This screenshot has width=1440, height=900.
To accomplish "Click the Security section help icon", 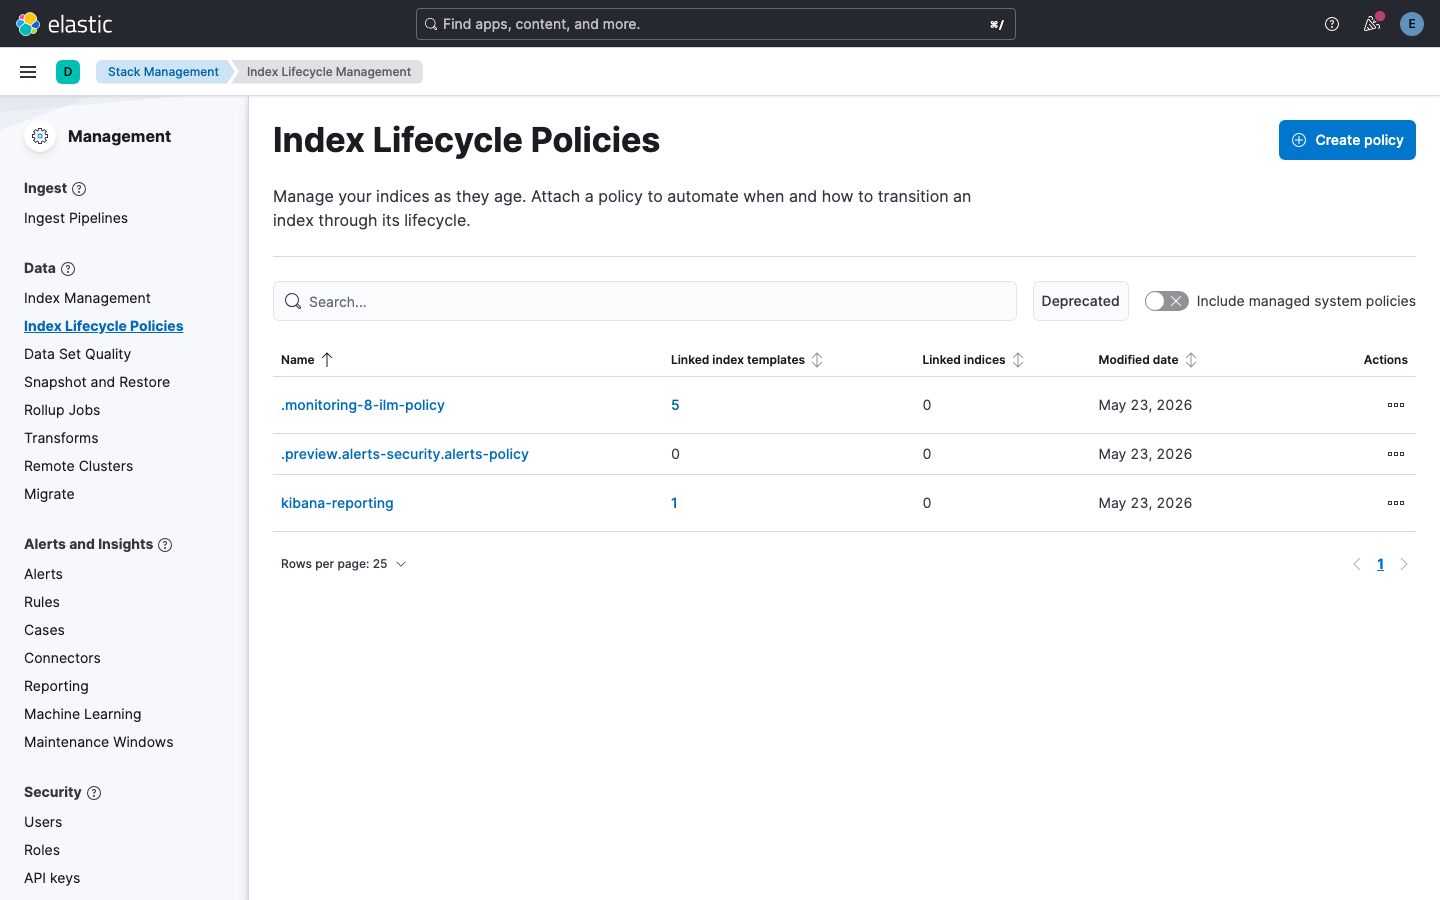I will tap(94, 793).
